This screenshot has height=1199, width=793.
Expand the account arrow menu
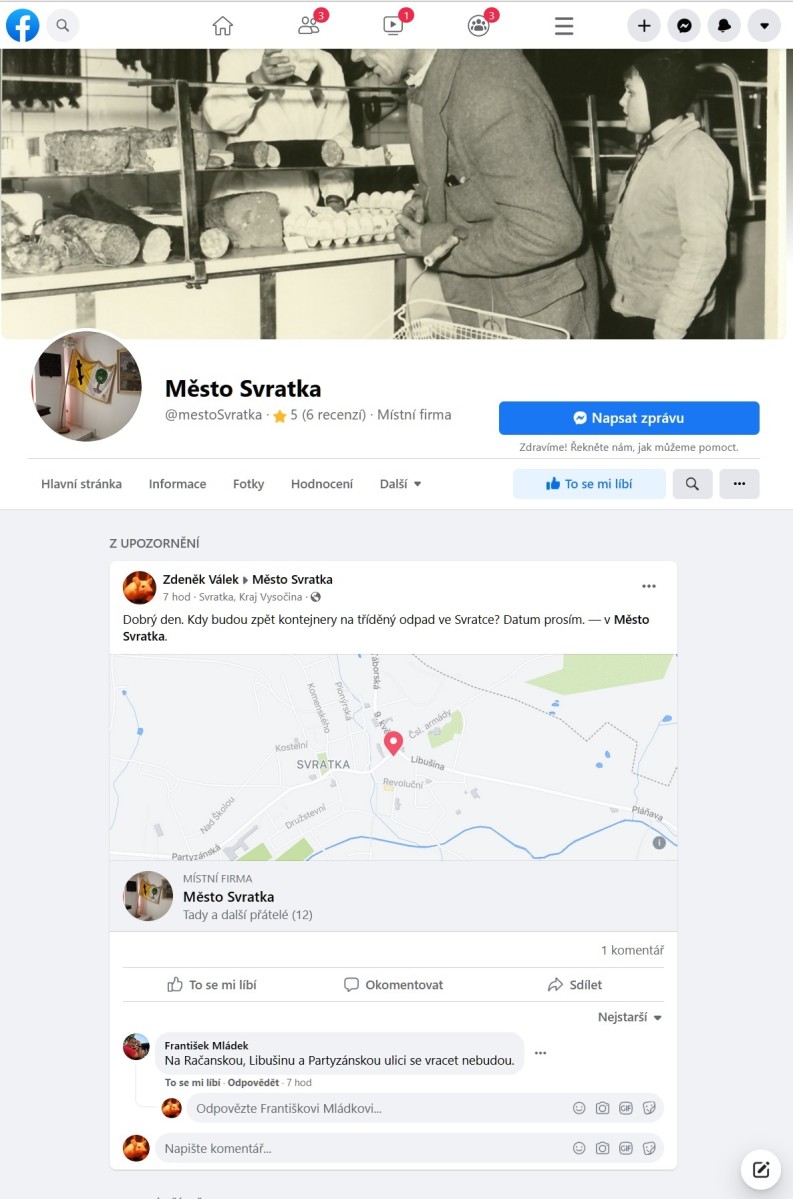point(764,26)
